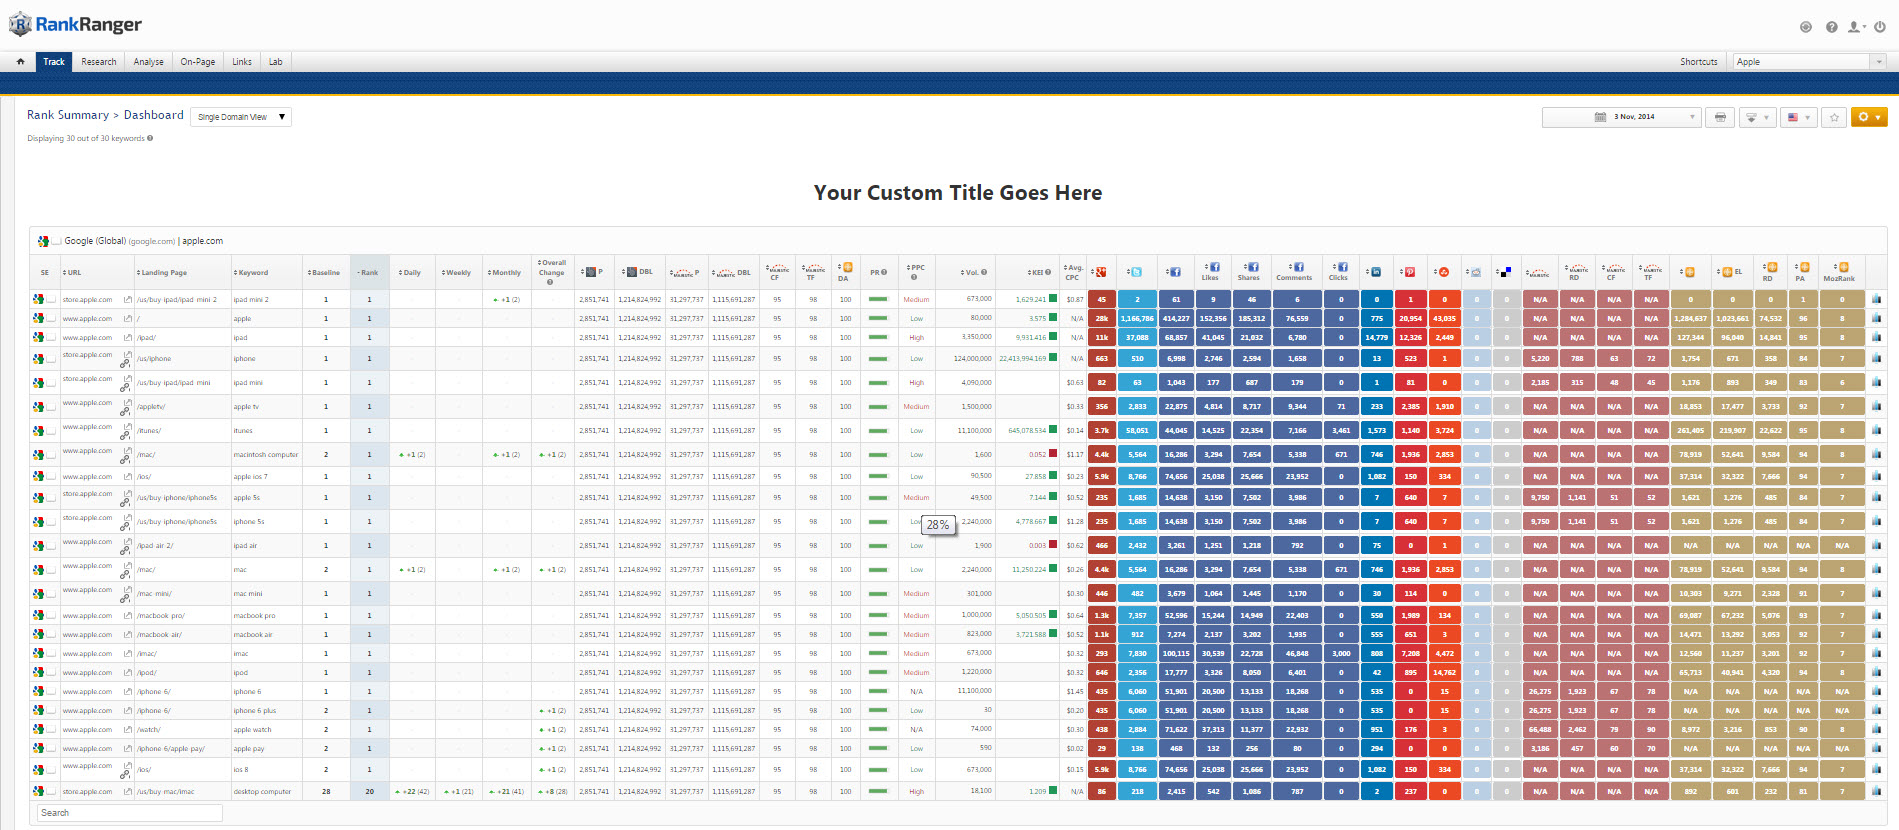The width and height of the screenshot is (1899, 830).
Task: Sort by the LinkedIn column icon
Action: 1375,272
